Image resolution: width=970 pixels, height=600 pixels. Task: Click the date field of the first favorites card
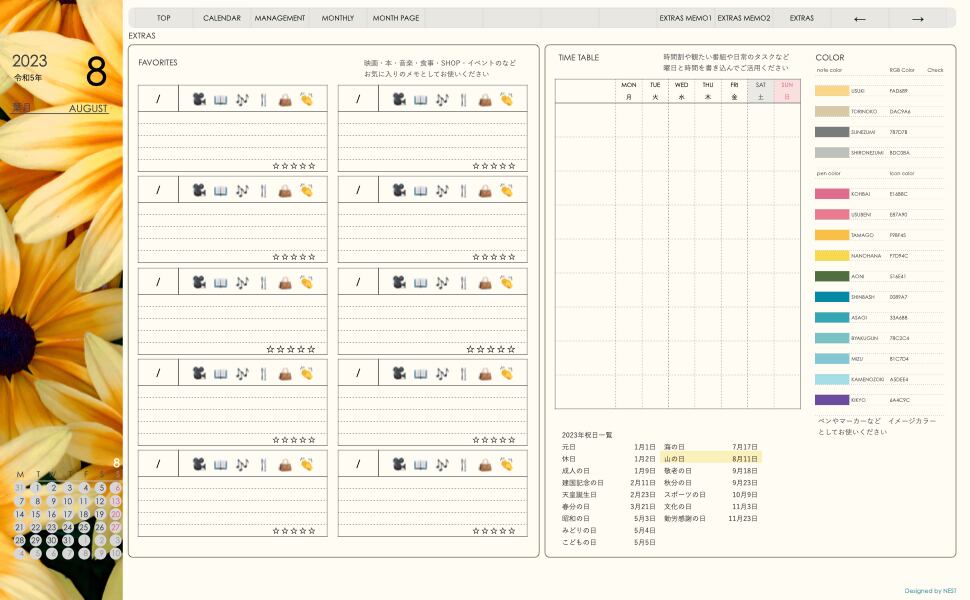(158, 99)
